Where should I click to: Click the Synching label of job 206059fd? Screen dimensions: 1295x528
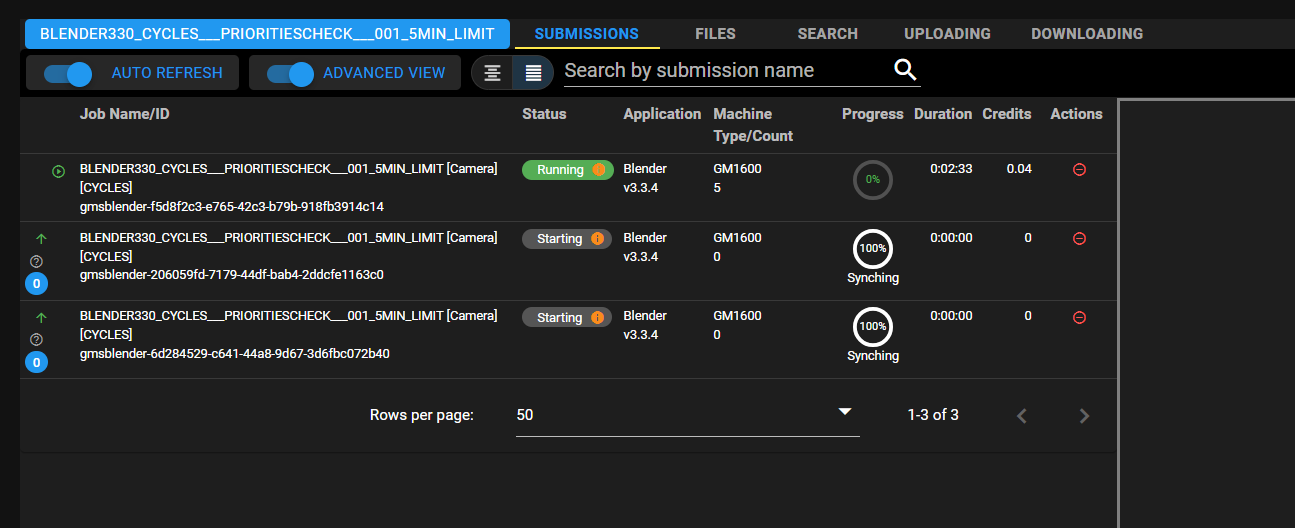pyautogui.click(x=873, y=278)
